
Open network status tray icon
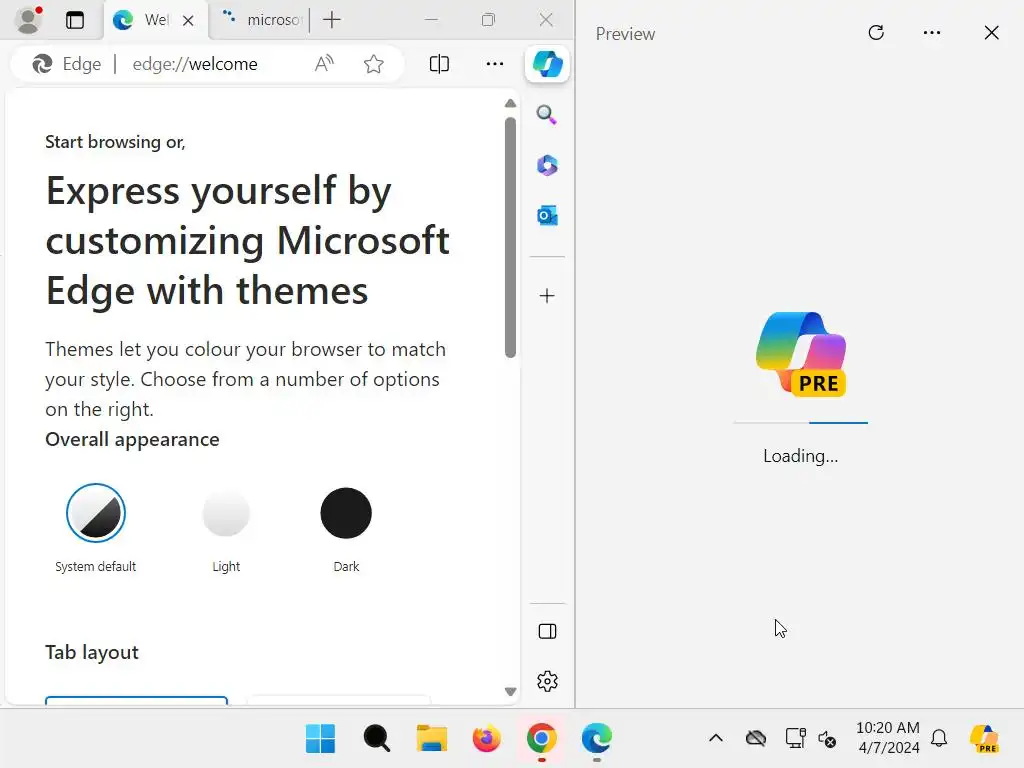[x=795, y=739]
